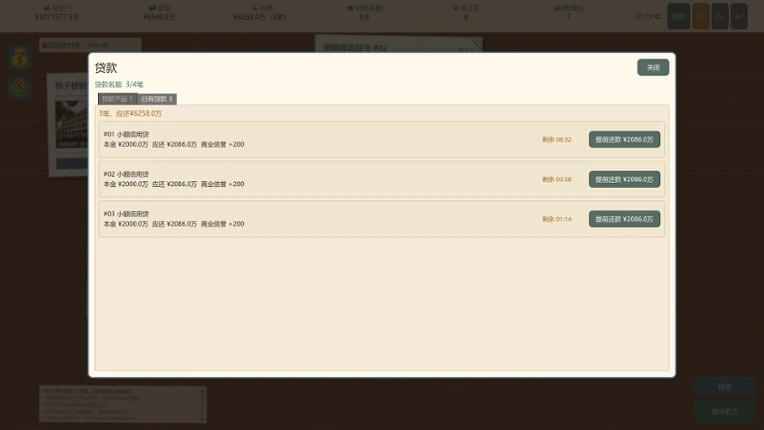Click 施工队 8 stat in top bar

pyautogui.click(x=466, y=13)
